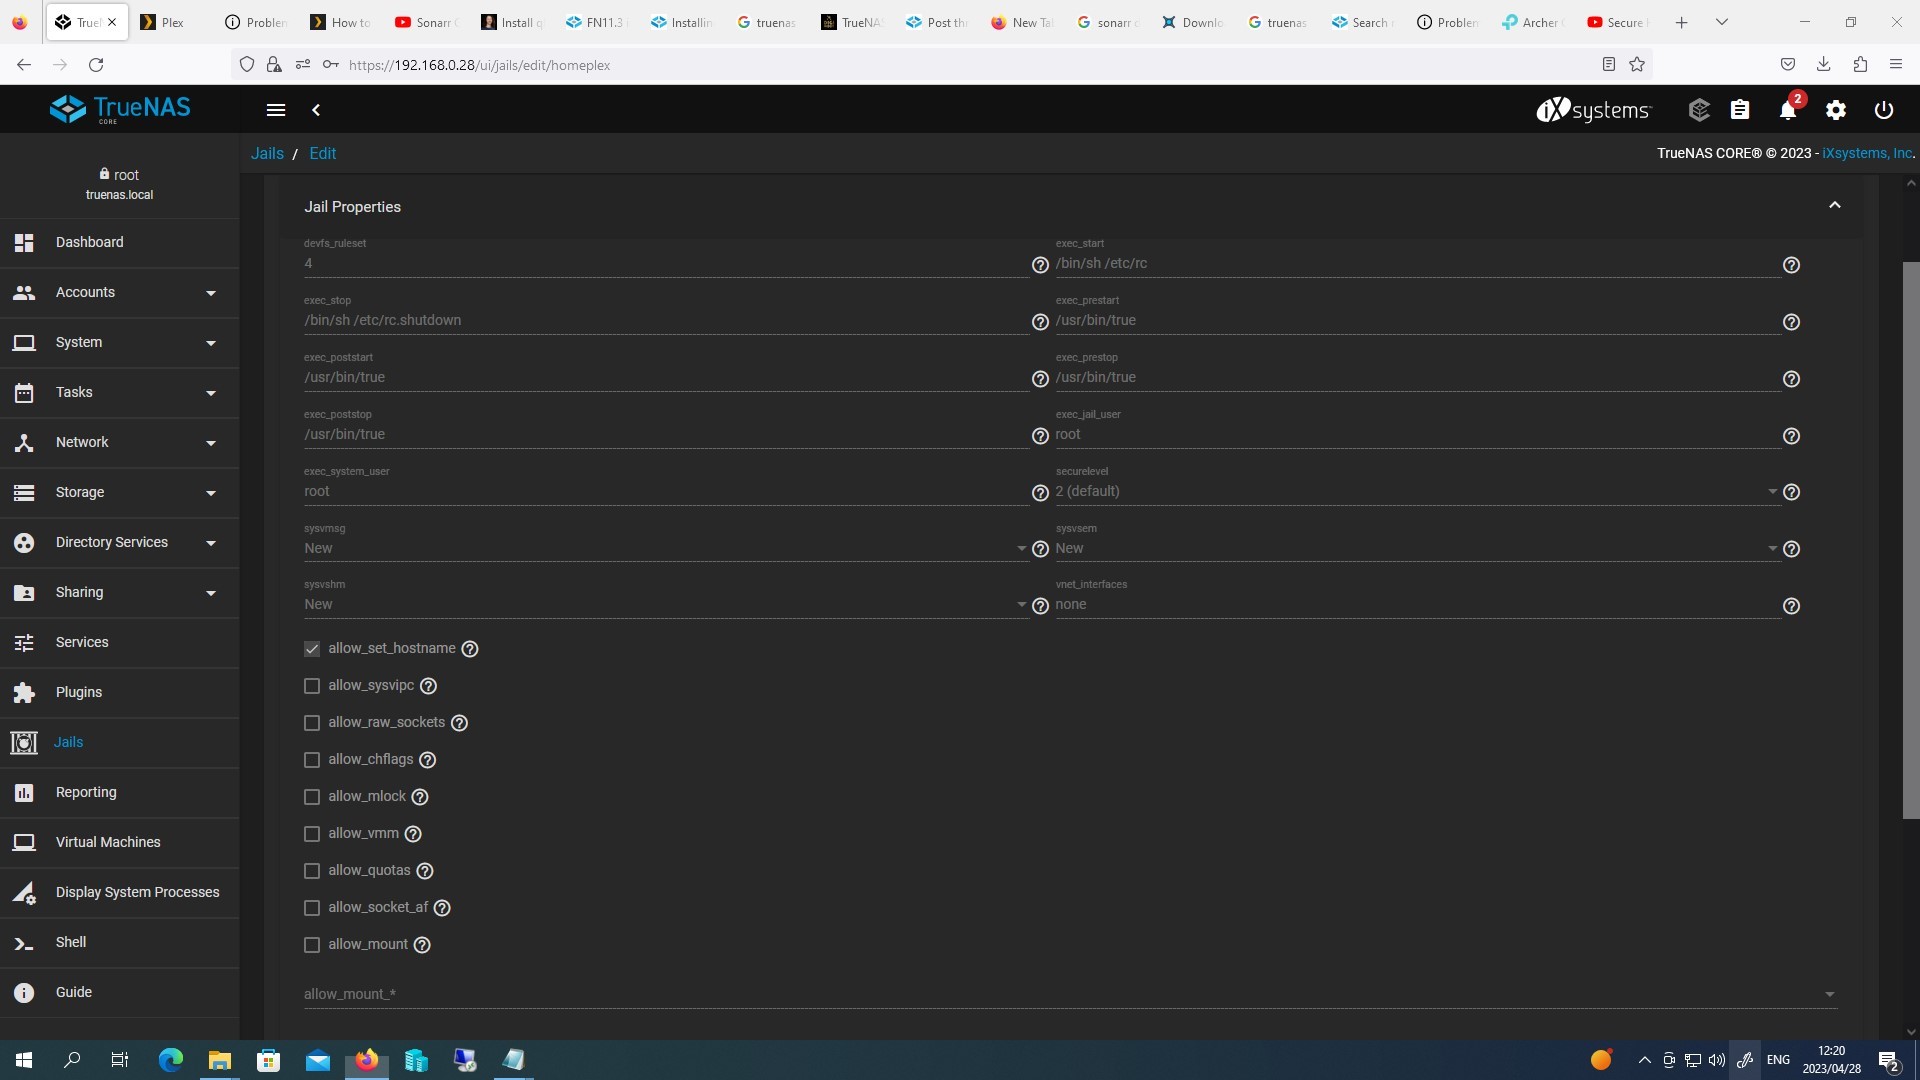
Task: Show help for exec_system_user field
Action: [x=1040, y=493]
